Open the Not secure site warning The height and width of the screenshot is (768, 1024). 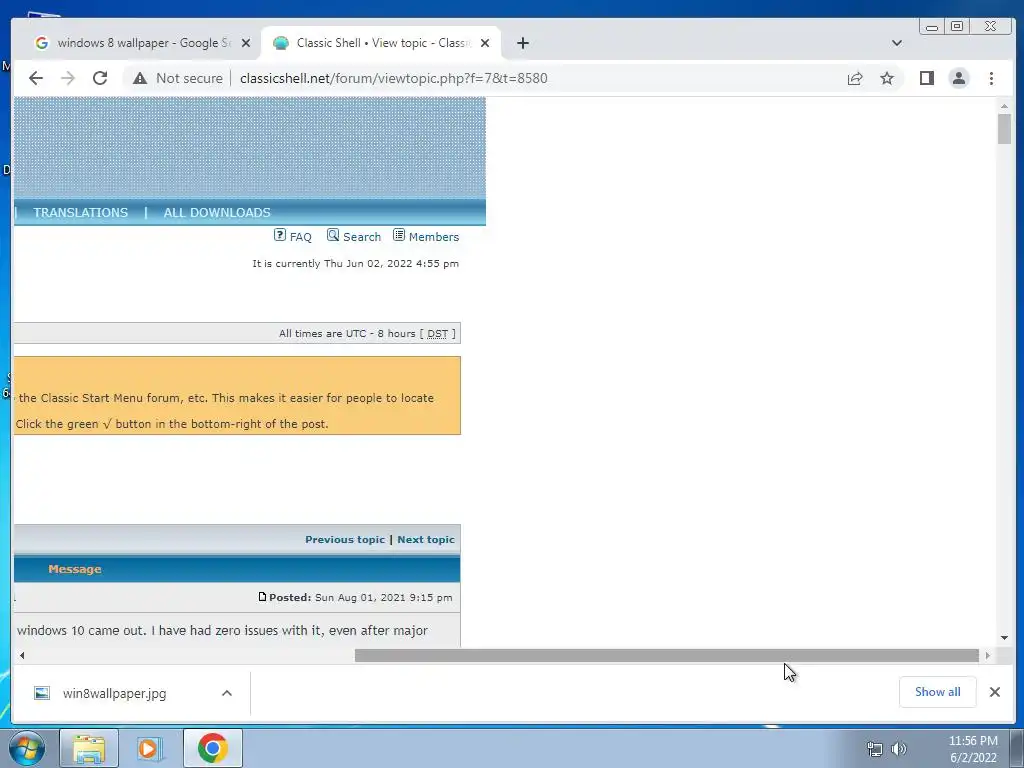(178, 78)
